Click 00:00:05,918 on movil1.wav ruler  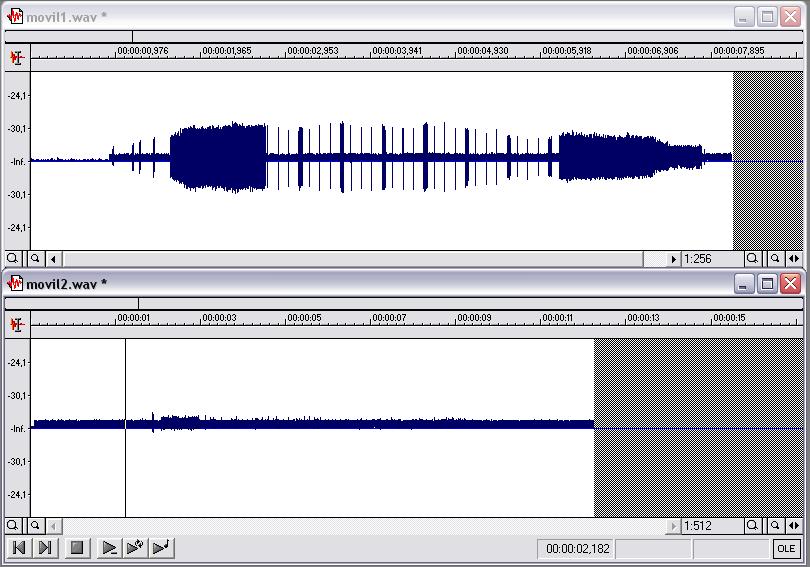click(x=567, y=51)
